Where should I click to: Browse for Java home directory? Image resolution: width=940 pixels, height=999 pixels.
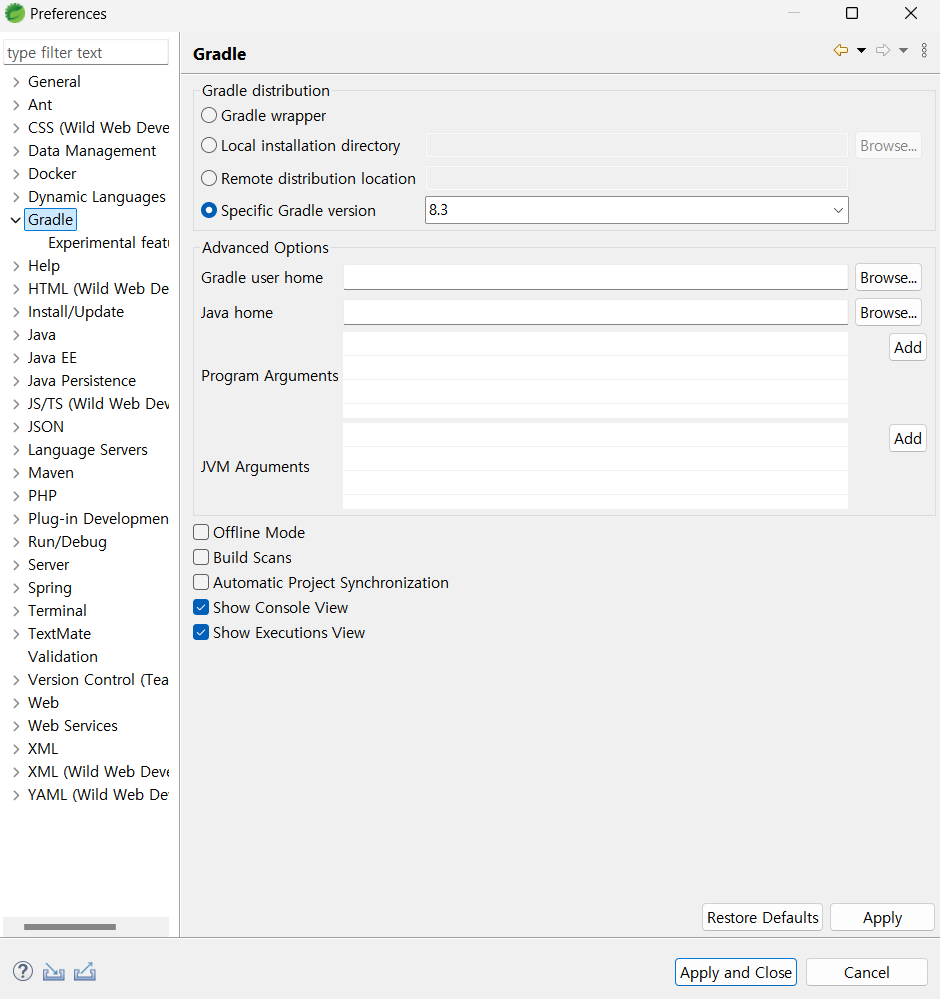pos(888,312)
